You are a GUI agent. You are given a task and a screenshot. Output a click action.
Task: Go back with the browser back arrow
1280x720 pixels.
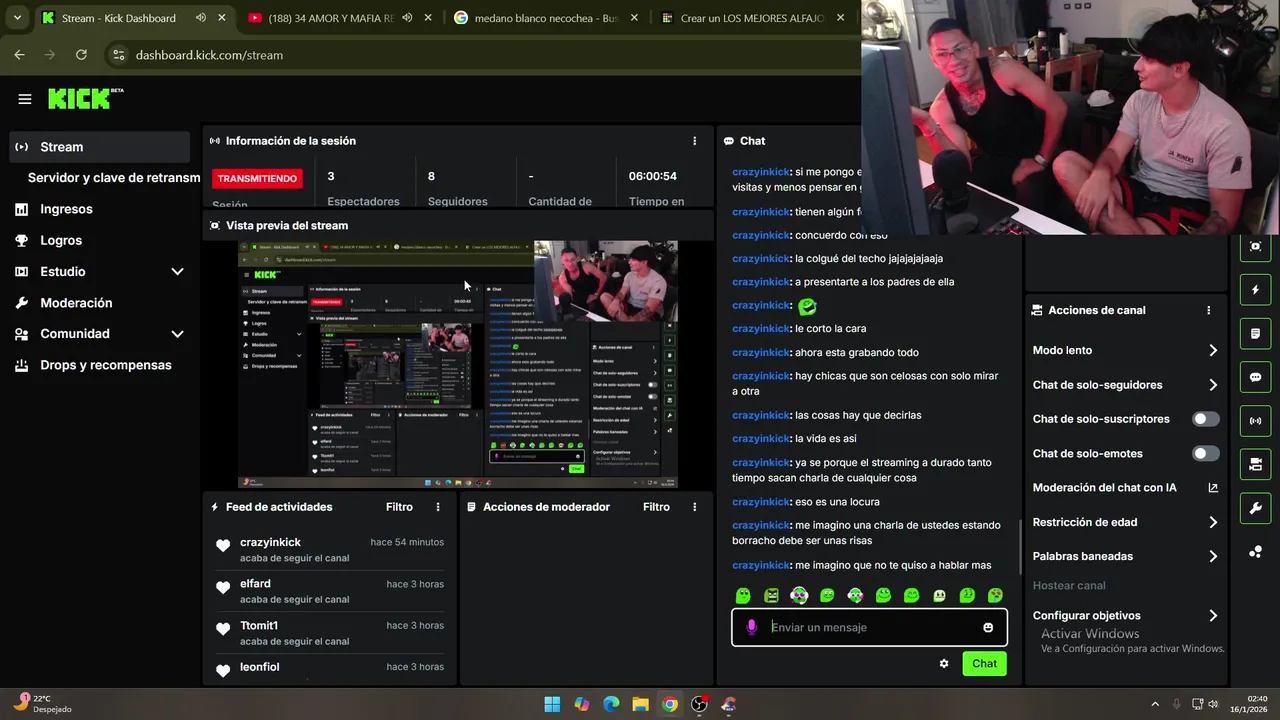(19, 55)
